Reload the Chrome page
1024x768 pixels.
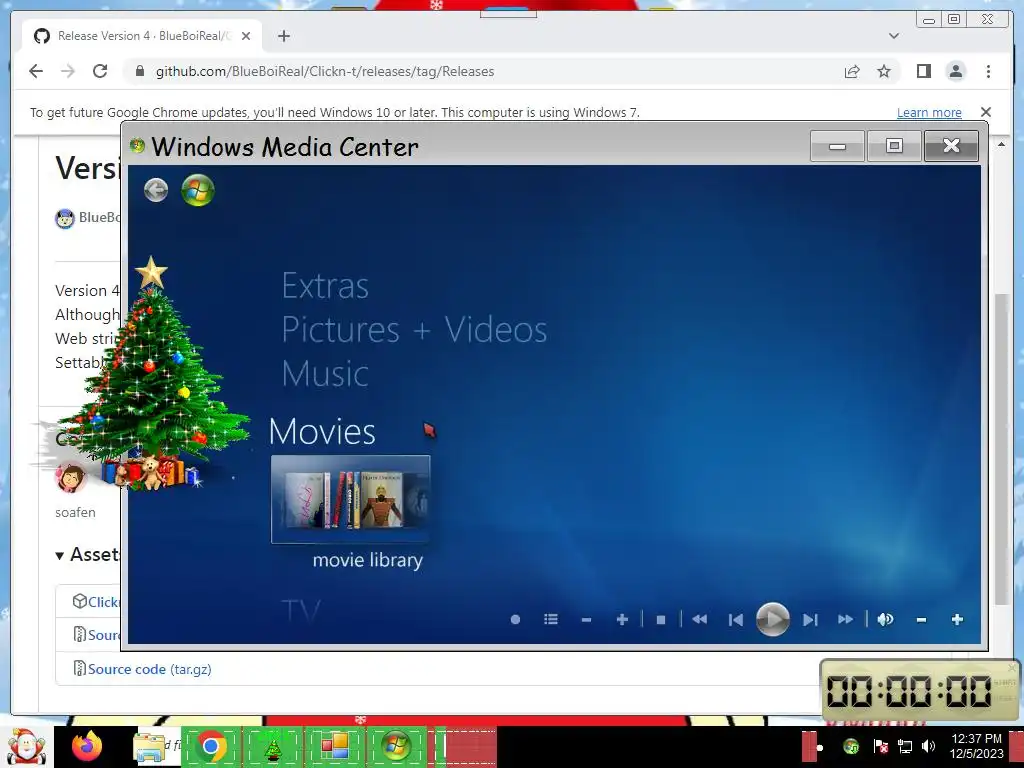(x=100, y=71)
